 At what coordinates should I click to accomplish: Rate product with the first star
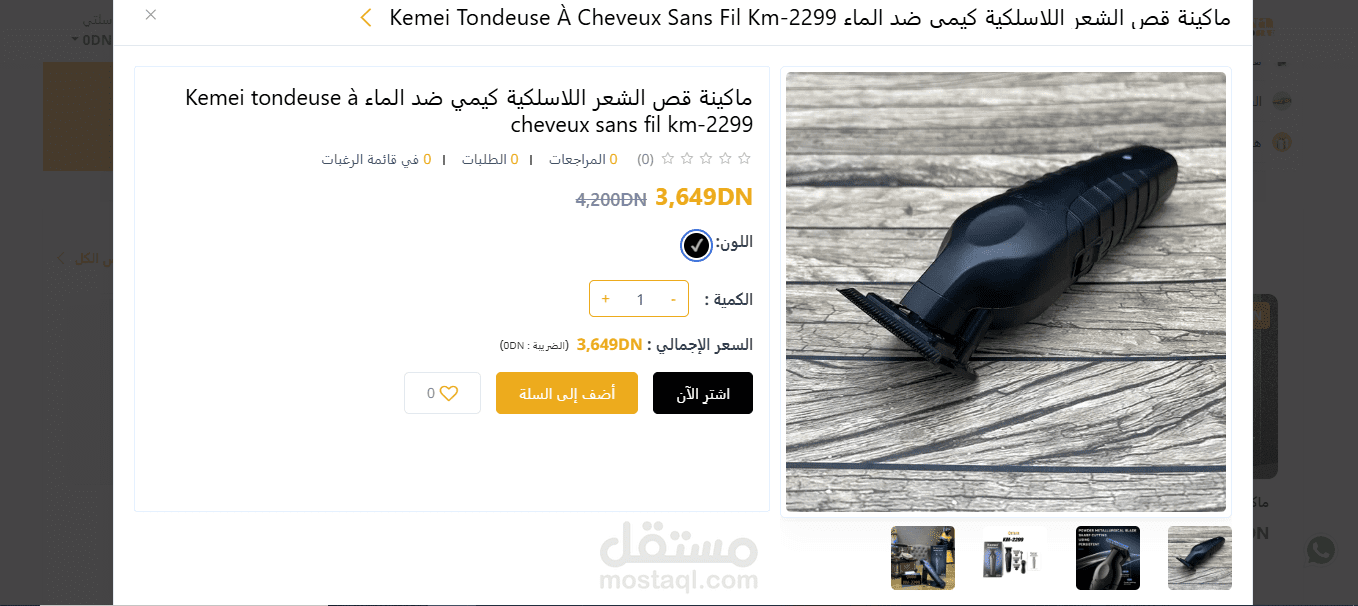coord(744,159)
